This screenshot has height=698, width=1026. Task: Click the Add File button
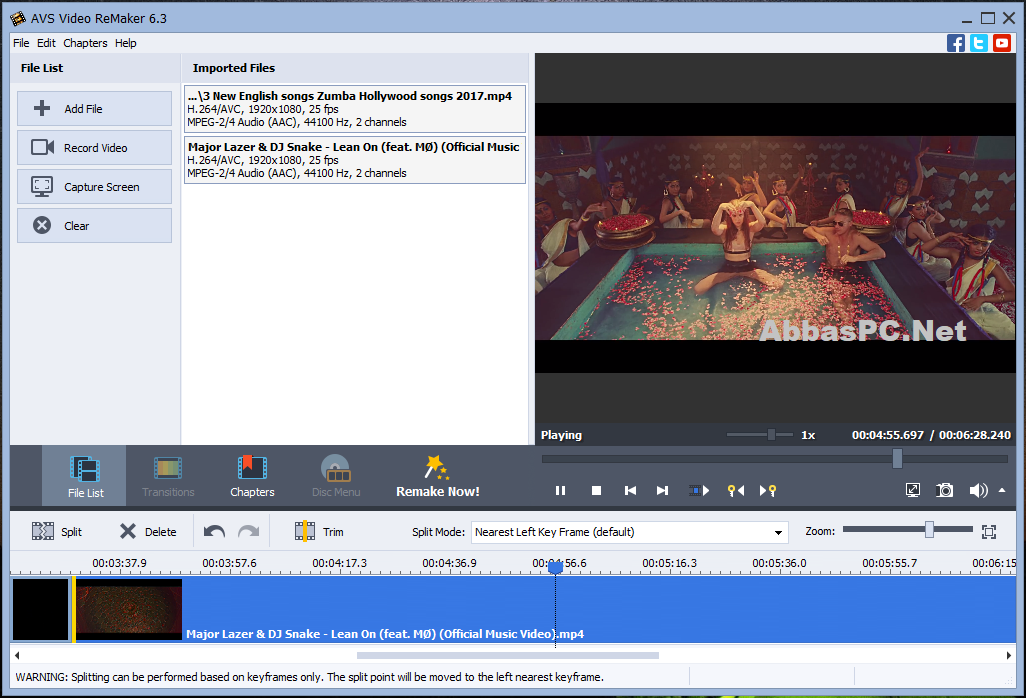point(94,109)
